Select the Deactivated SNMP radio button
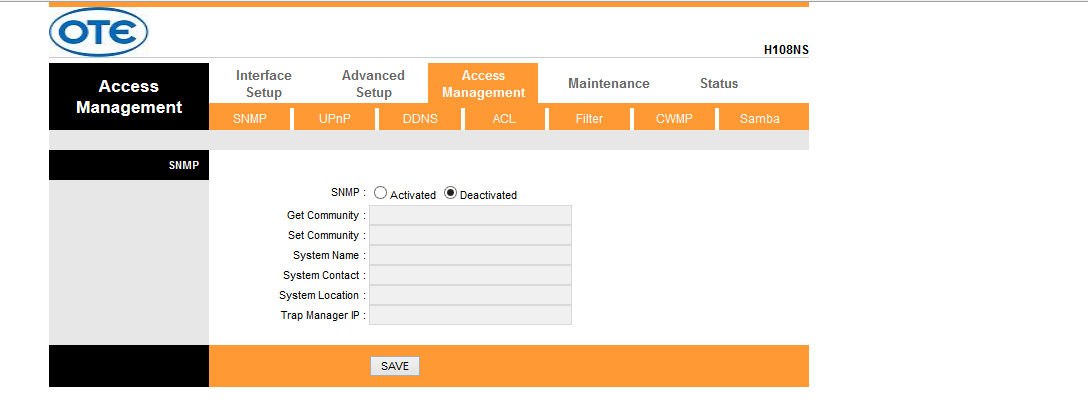 pos(450,193)
